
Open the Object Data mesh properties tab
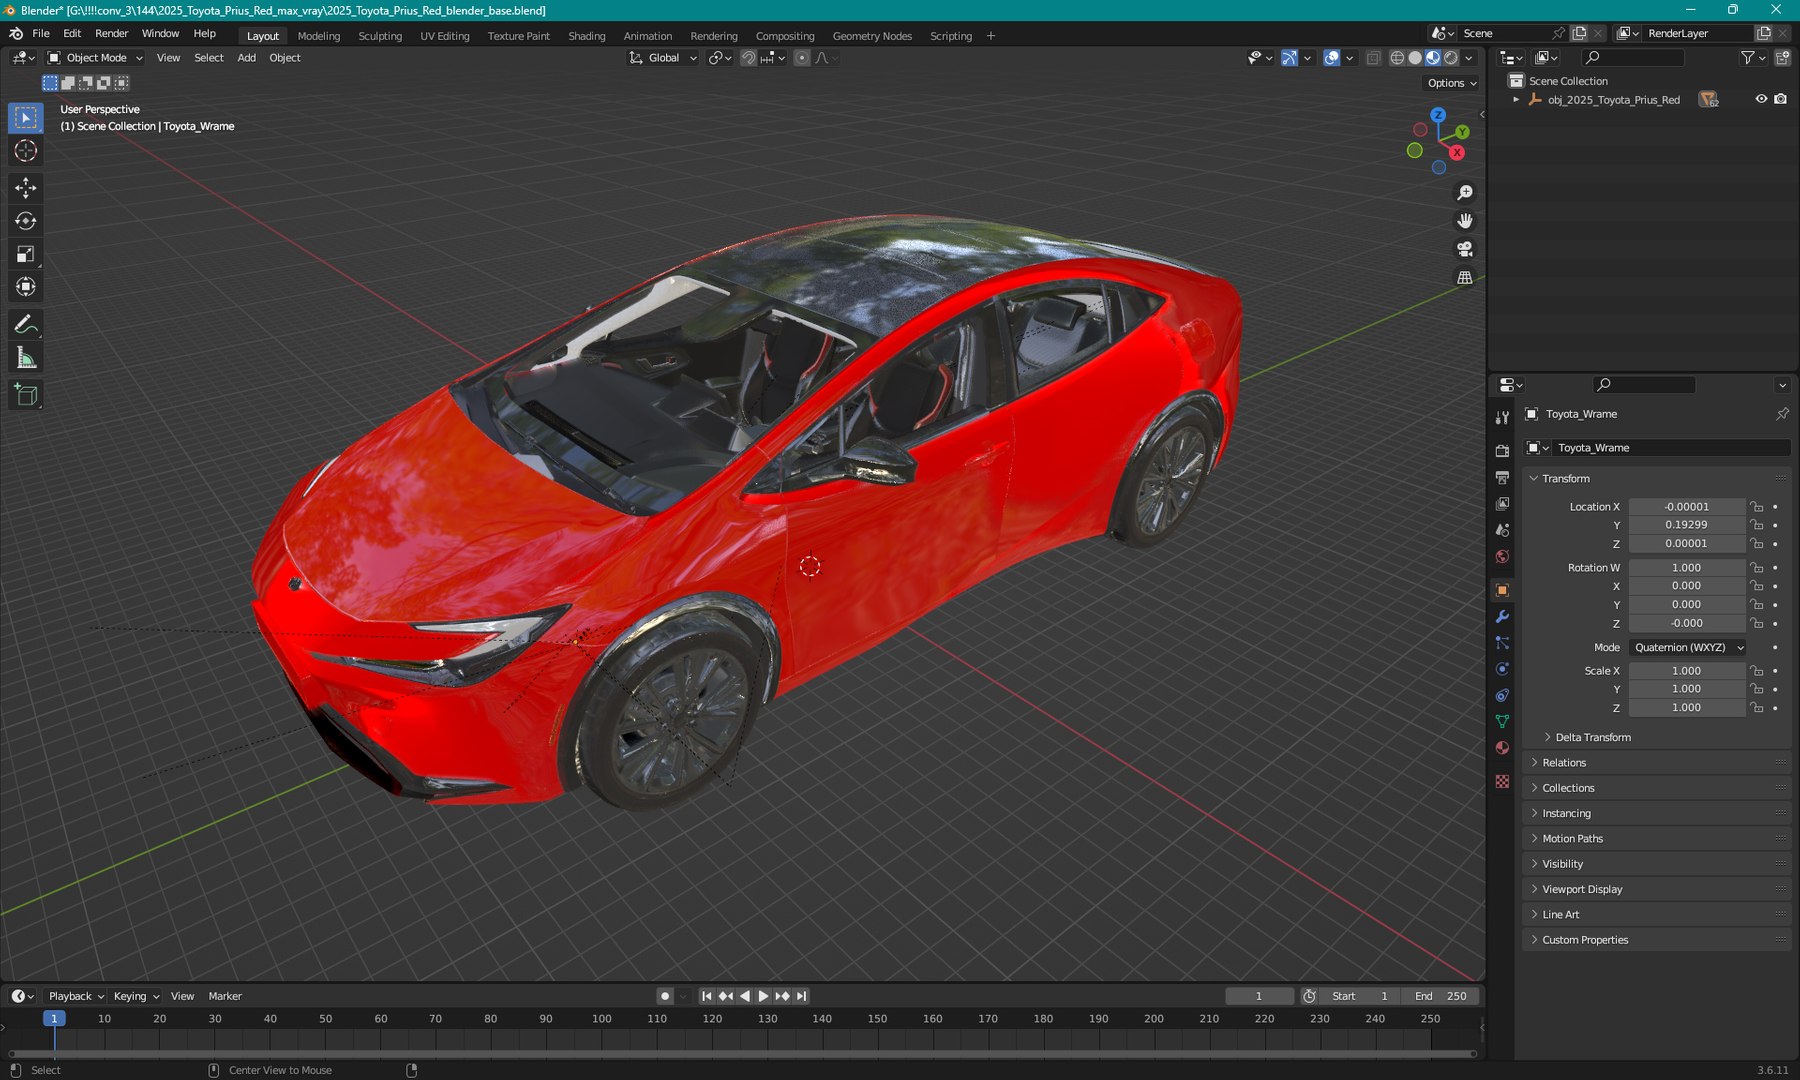1502,722
